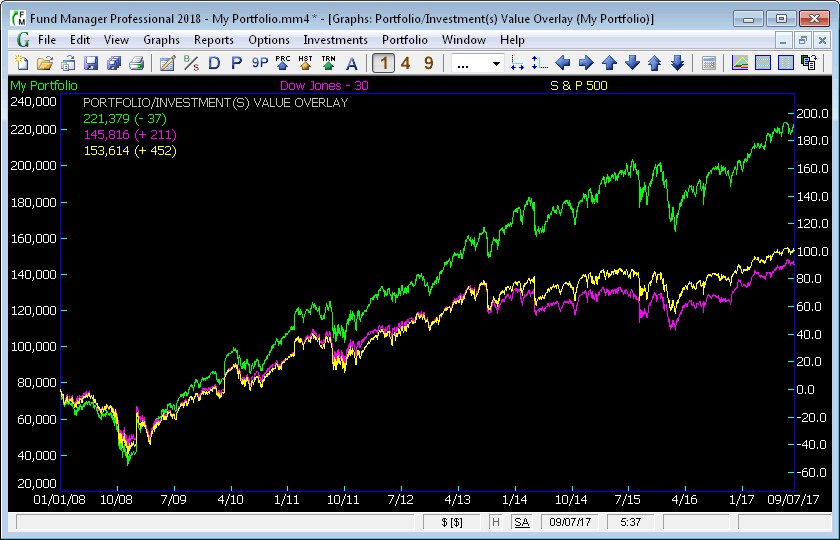840x540 pixels.
Task: Click the '221,379 (- 37)' green value
Action: pos(125,119)
